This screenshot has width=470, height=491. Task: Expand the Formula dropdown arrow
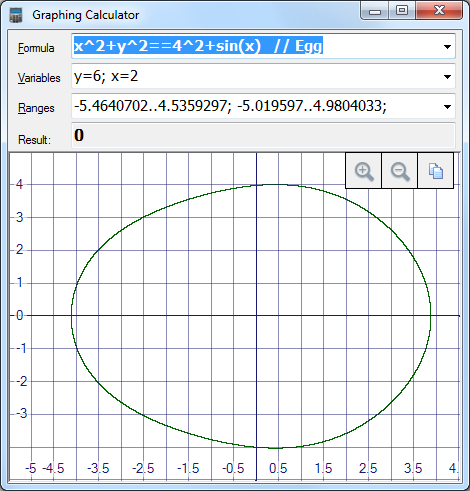[447, 47]
